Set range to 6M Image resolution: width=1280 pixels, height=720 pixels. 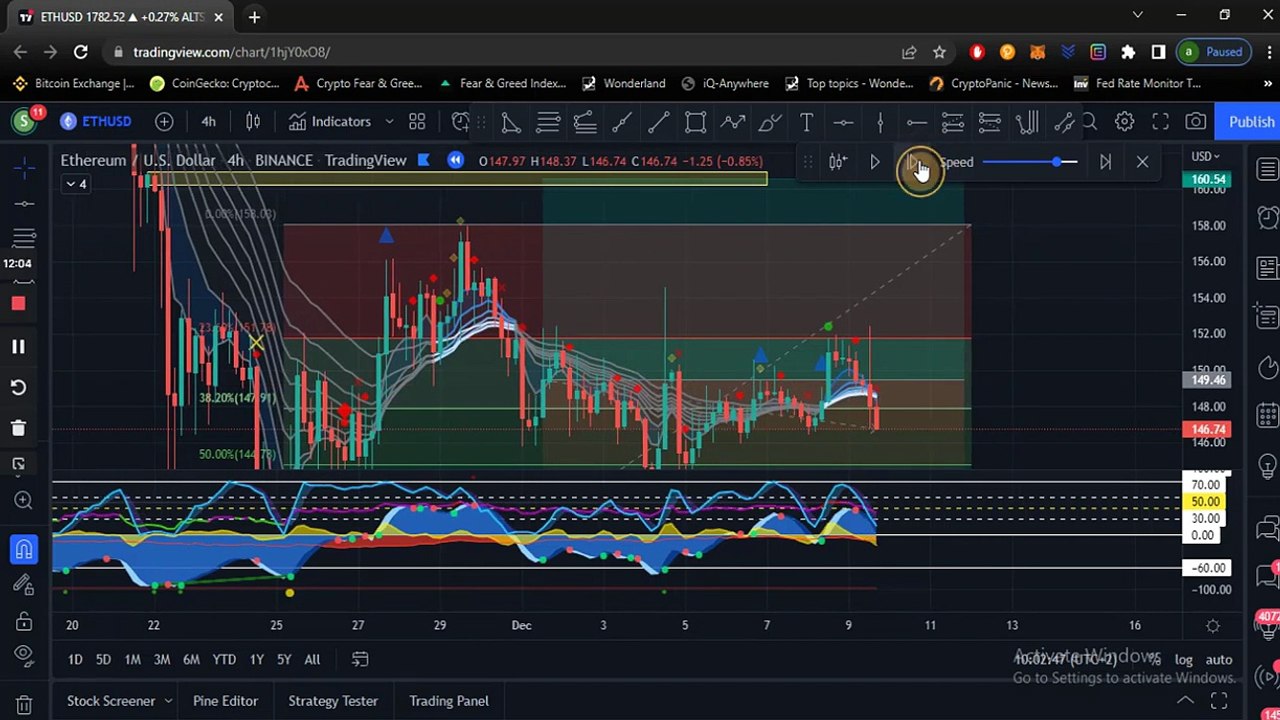click(x=191, y=660)
